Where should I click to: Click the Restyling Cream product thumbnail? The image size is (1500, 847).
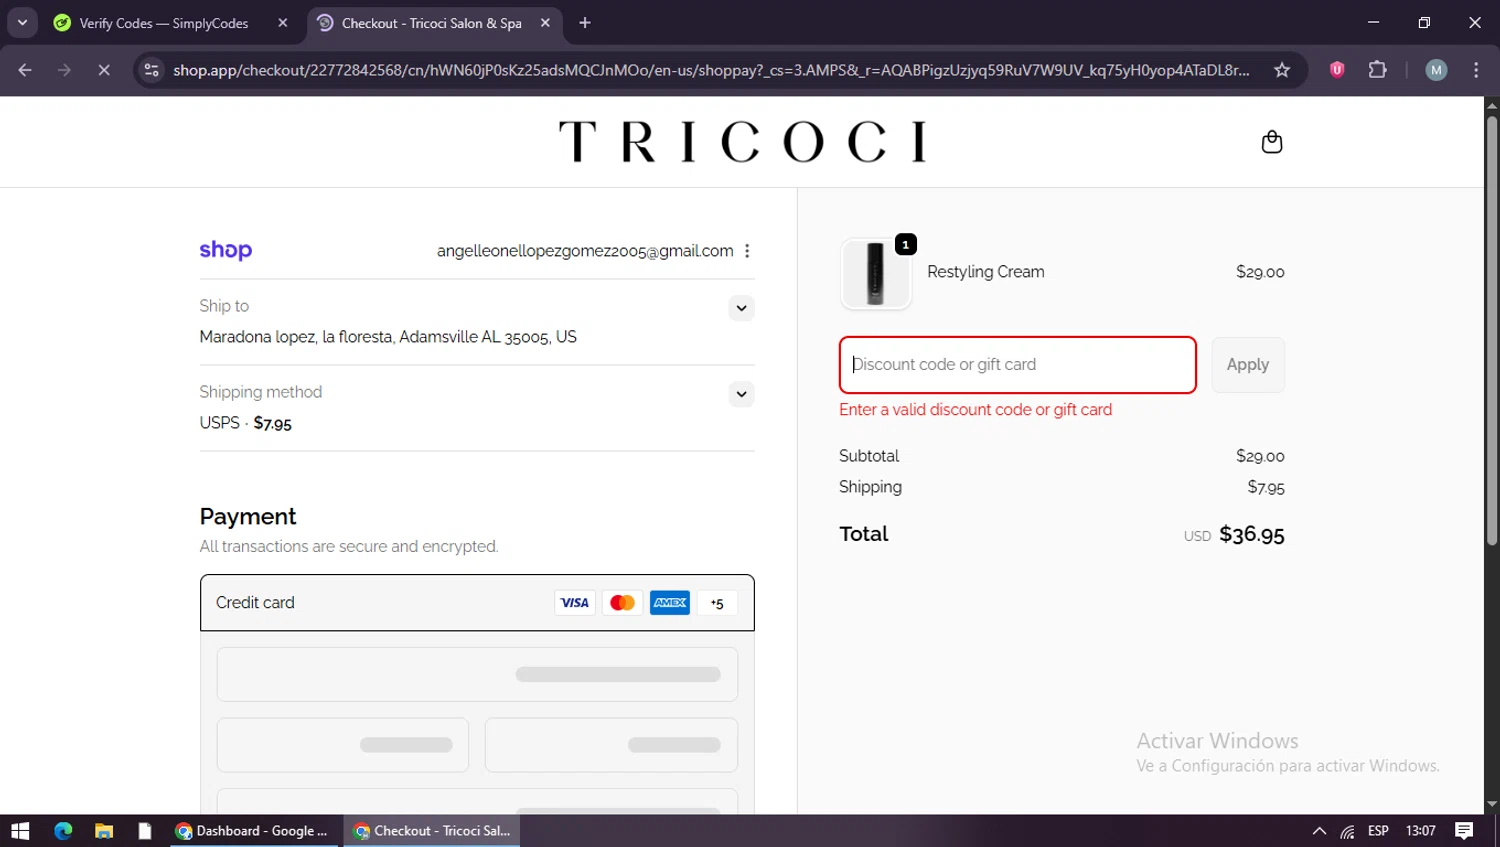(x=876, y=273)
